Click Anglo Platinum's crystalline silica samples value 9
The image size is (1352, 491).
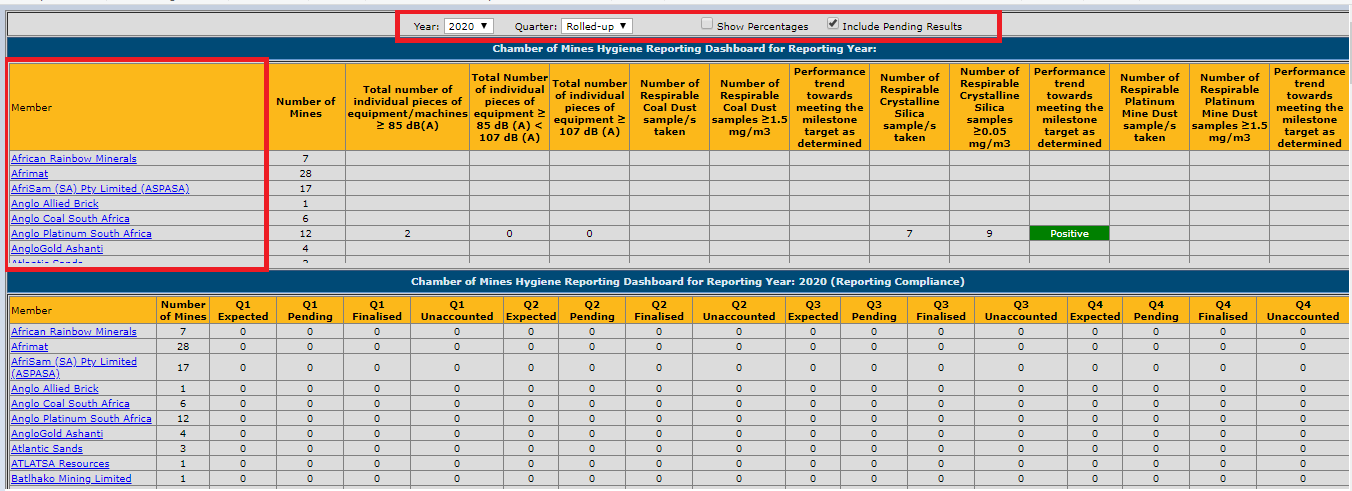pyautogui.click(x=989, y=233)
